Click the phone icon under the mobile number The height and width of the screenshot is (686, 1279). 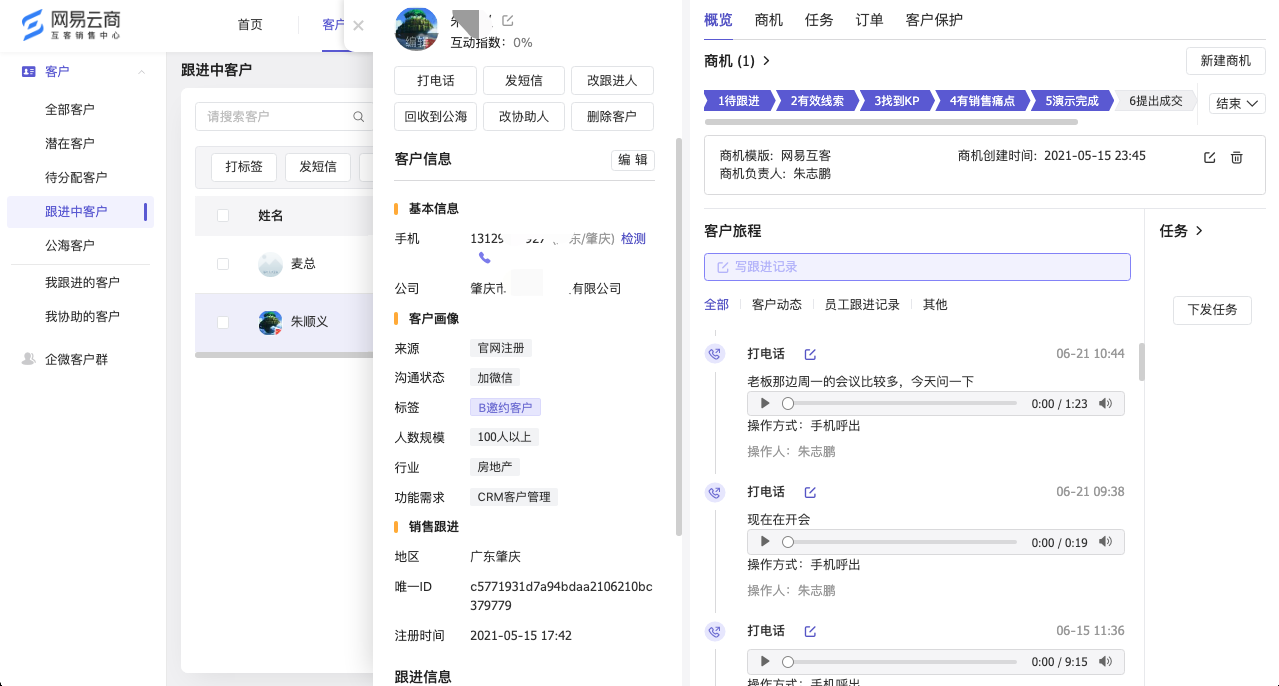pos(484,258)
